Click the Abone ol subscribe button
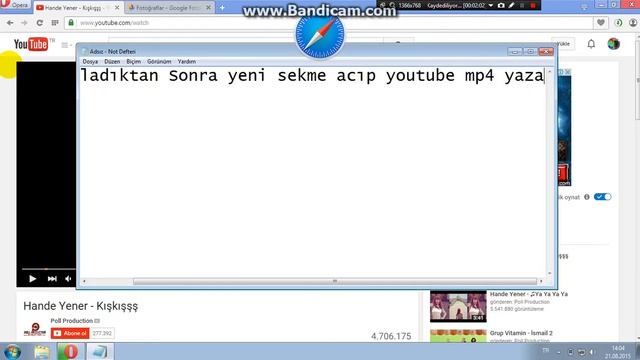This screenshot has width=640, height=360. point(70,333)
